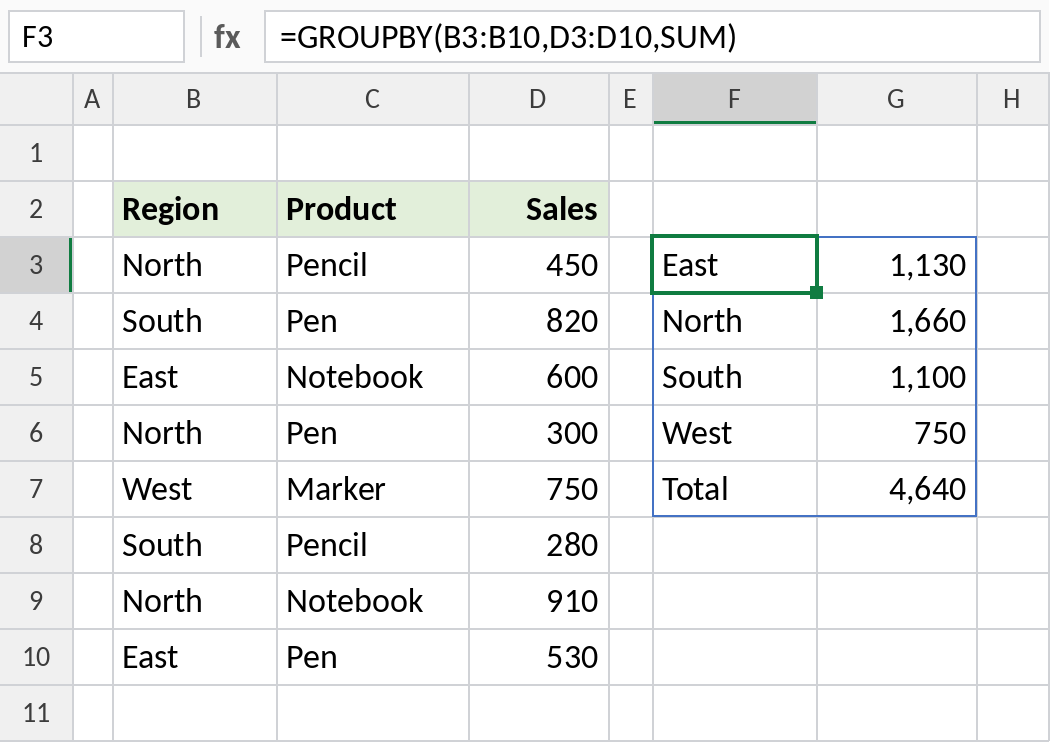1050x742 pixels.
Task: Click the Pencil cell in row 8
Action: [x=373, y=544]
